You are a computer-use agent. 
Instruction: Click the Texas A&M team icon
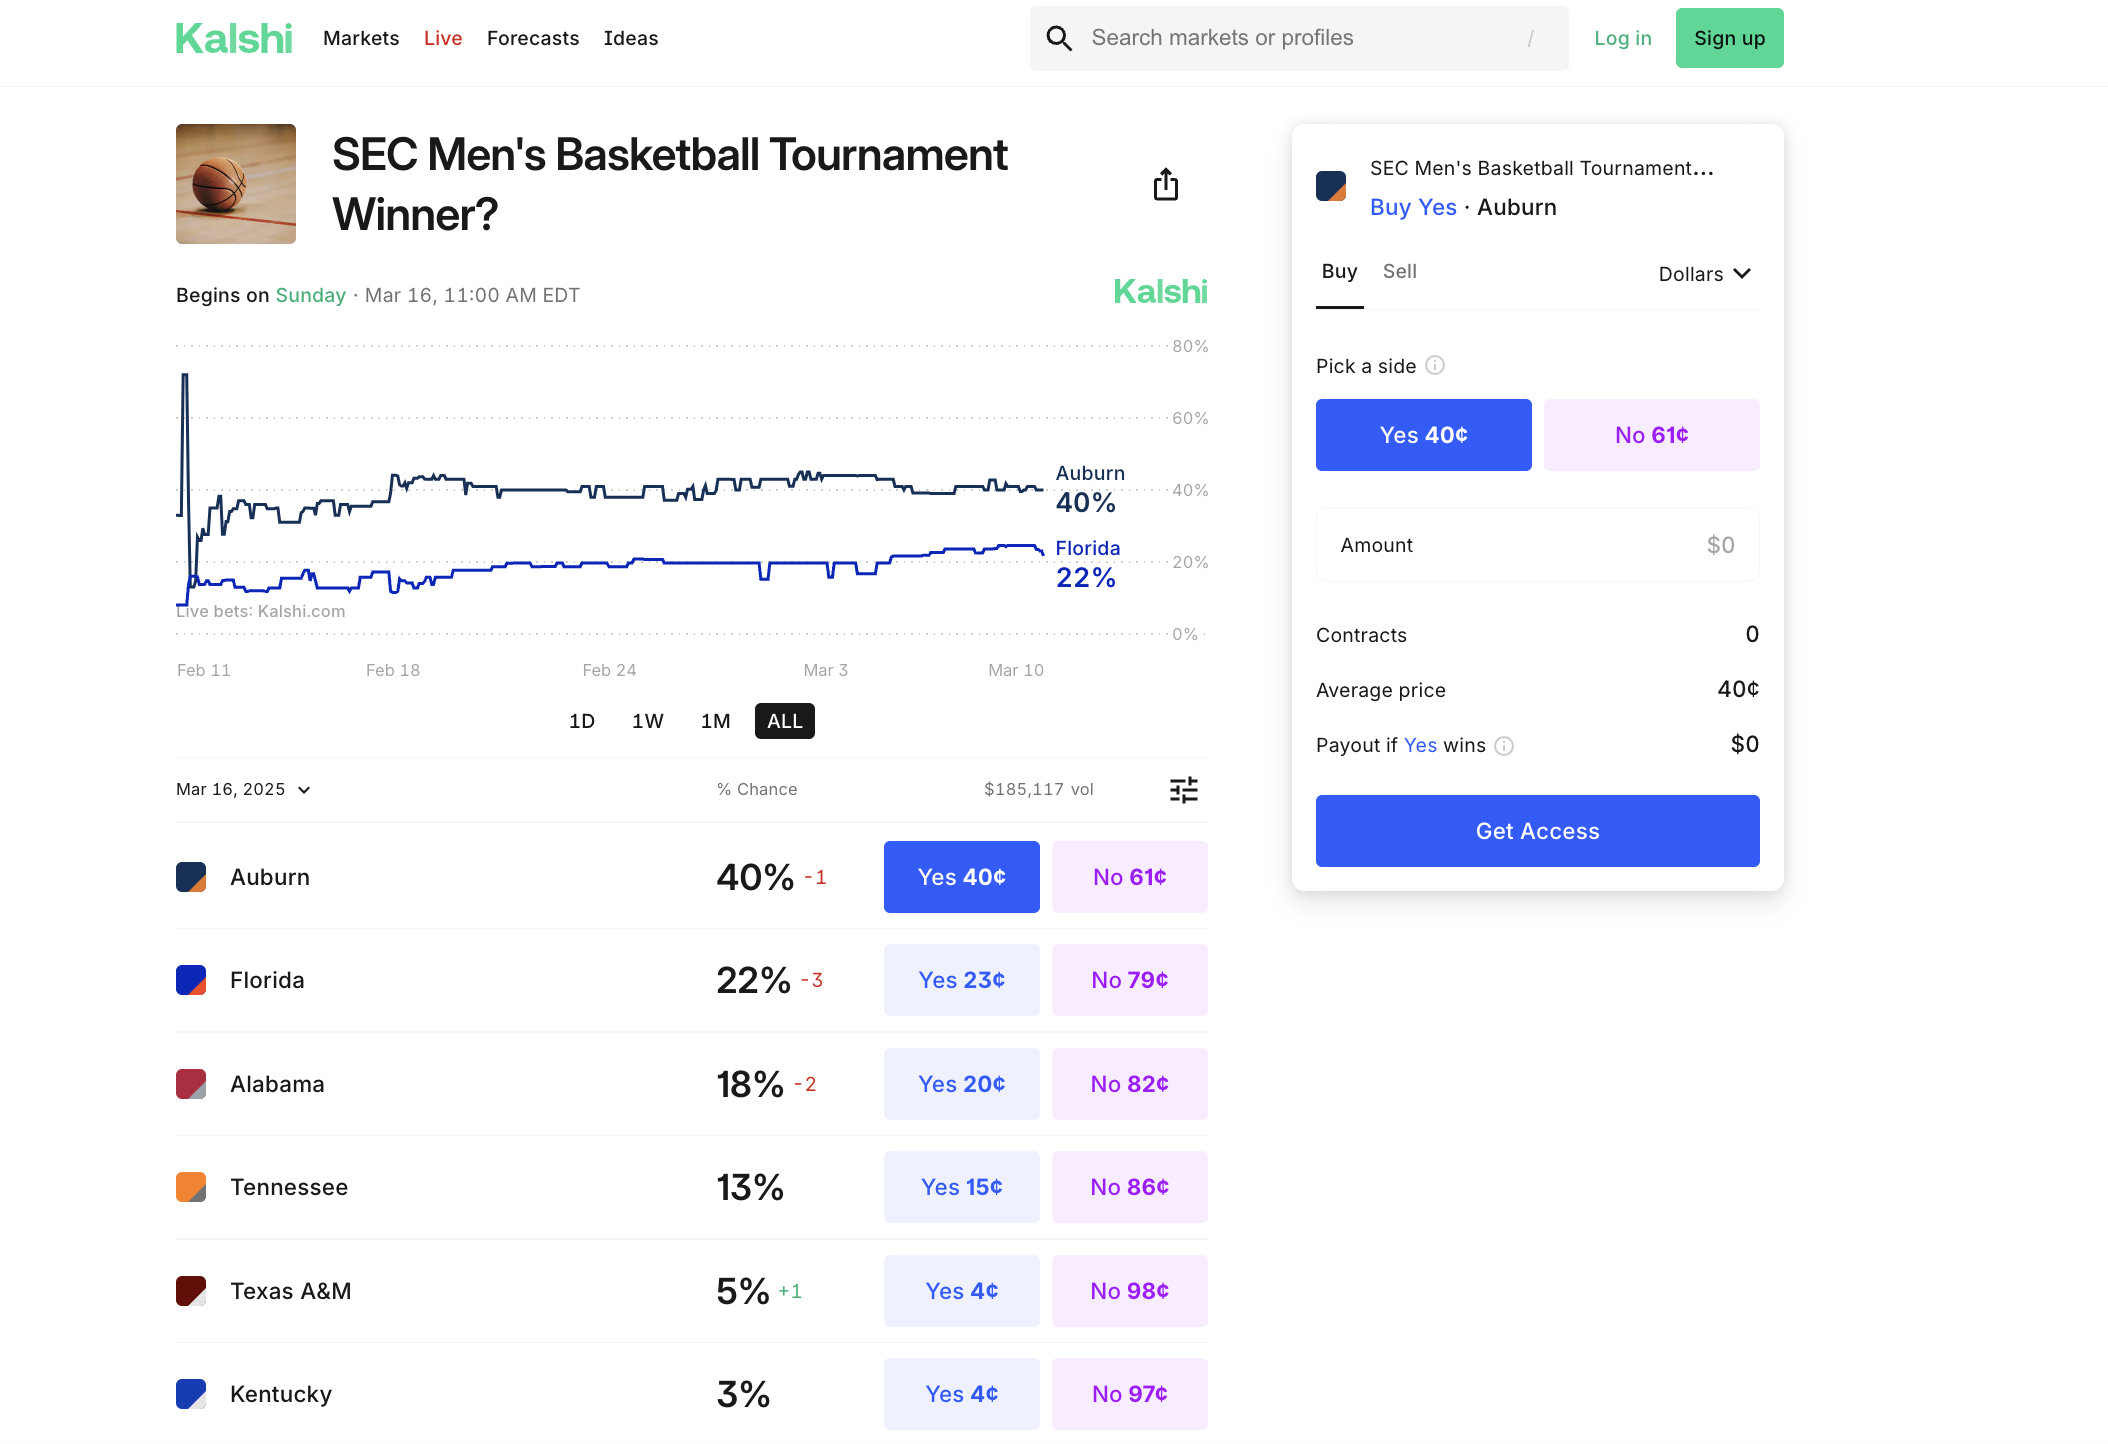[191, 1291]
